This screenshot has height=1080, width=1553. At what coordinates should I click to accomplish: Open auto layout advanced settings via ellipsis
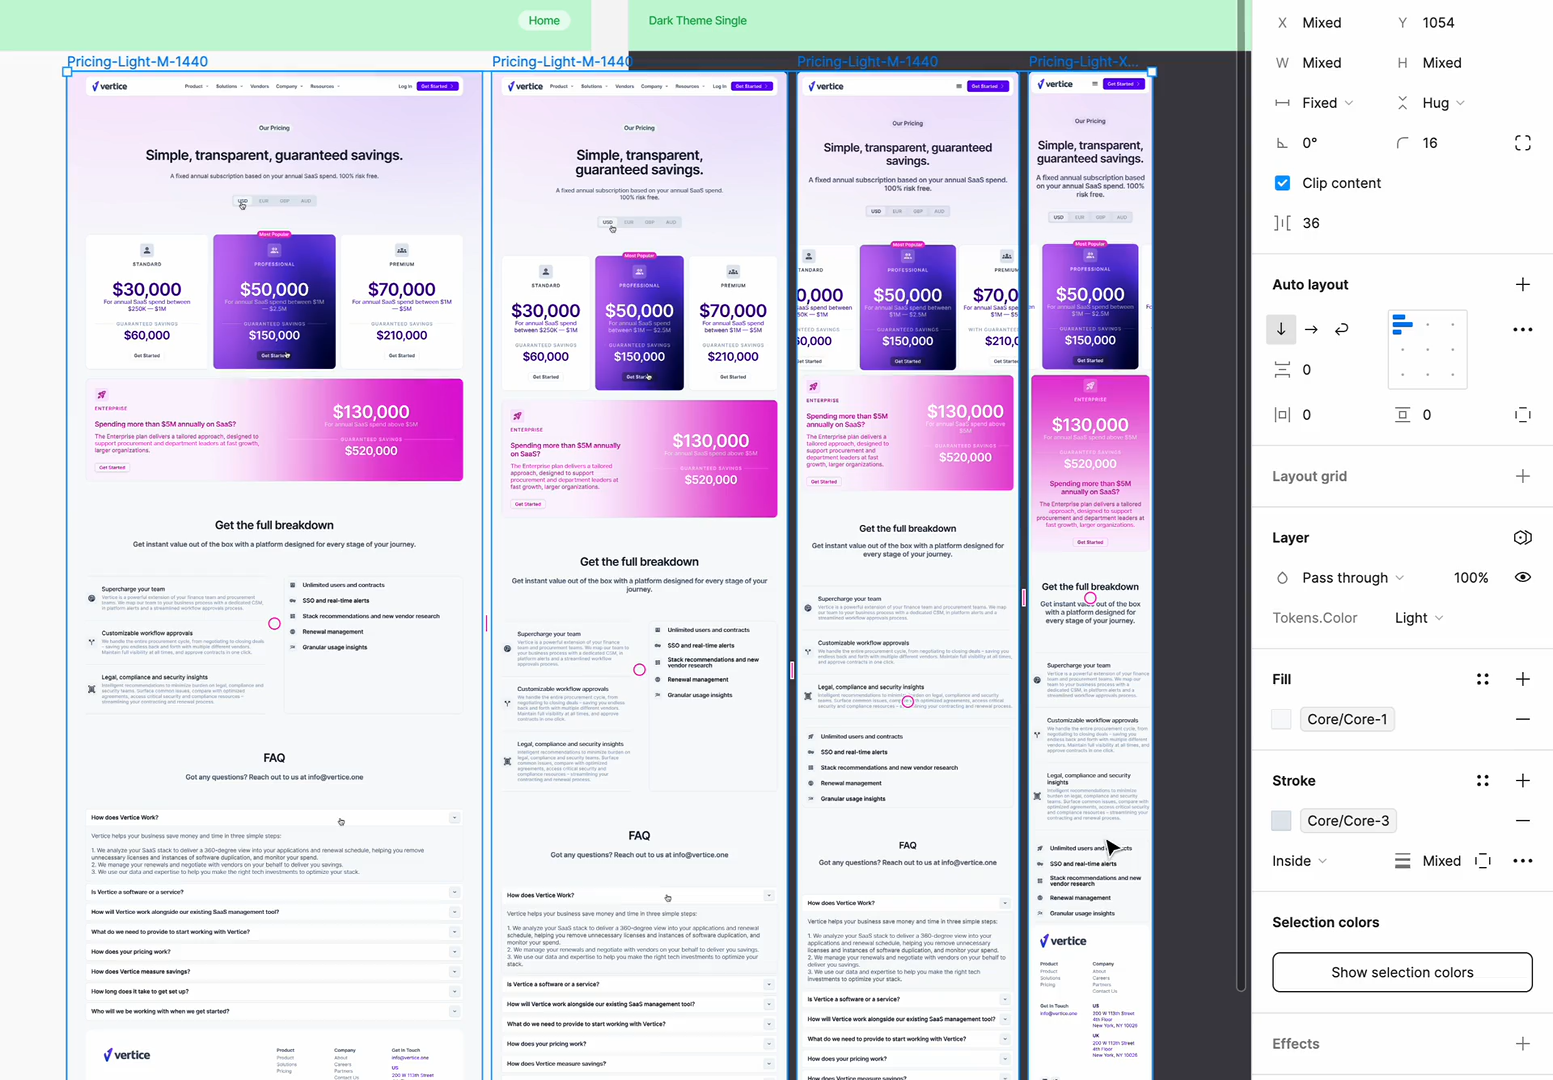pos(1522,329)
